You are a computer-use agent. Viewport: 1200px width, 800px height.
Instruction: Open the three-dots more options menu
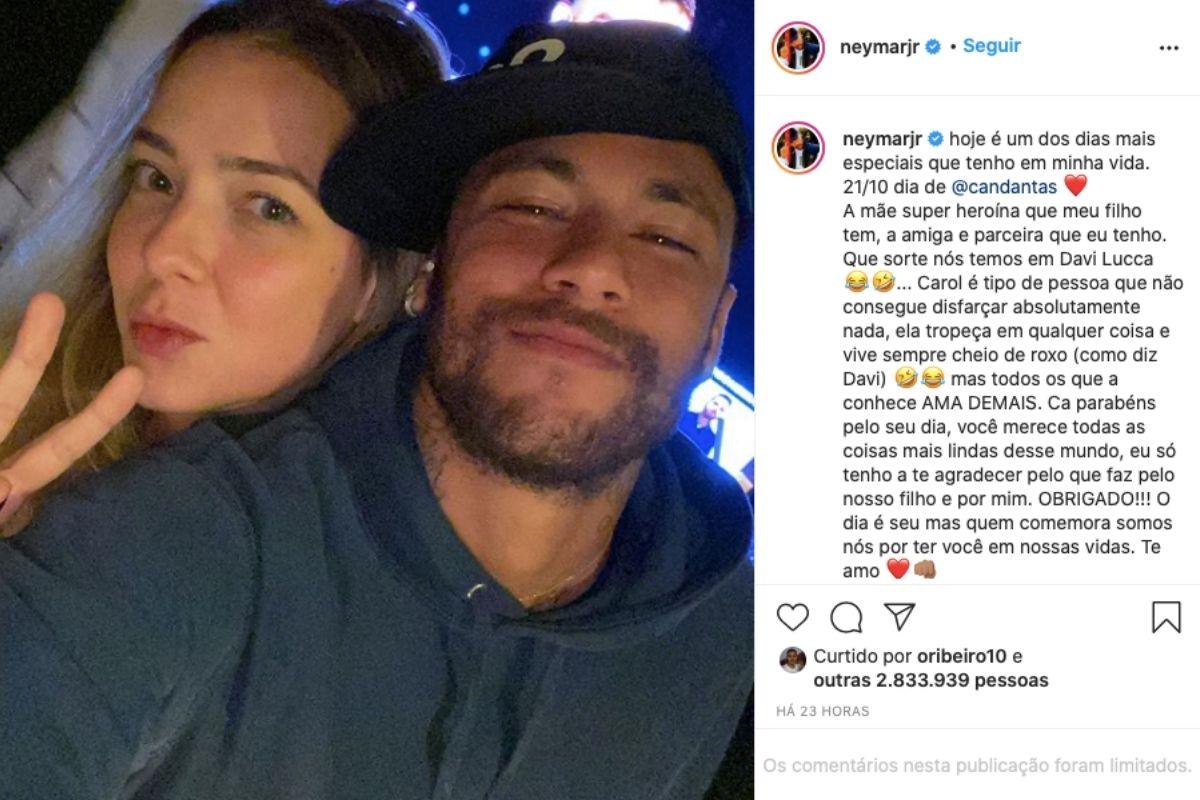(x=1168, y=48)
